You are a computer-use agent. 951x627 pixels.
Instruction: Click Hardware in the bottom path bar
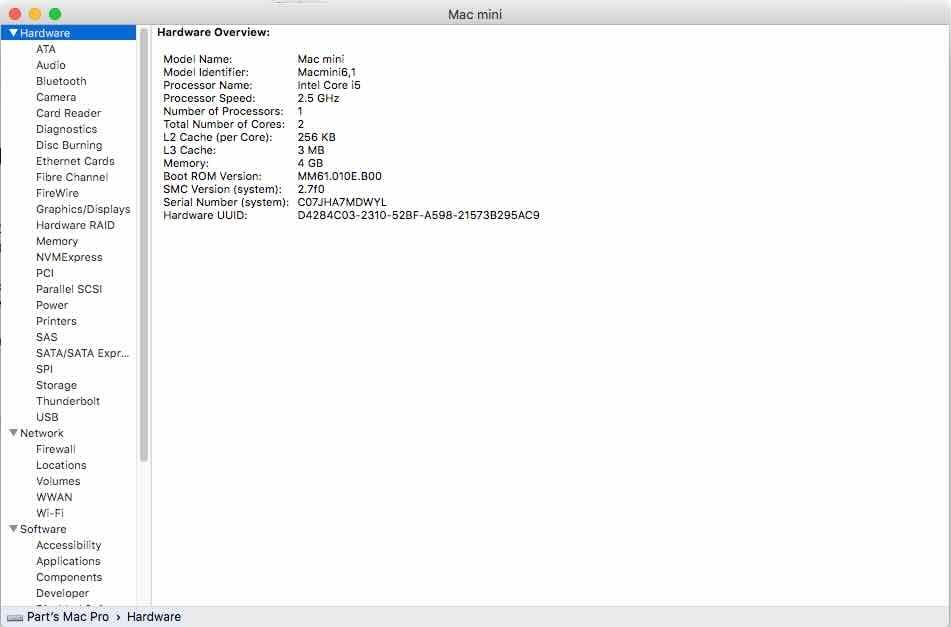pyautogui.click(x=154, y=617)
